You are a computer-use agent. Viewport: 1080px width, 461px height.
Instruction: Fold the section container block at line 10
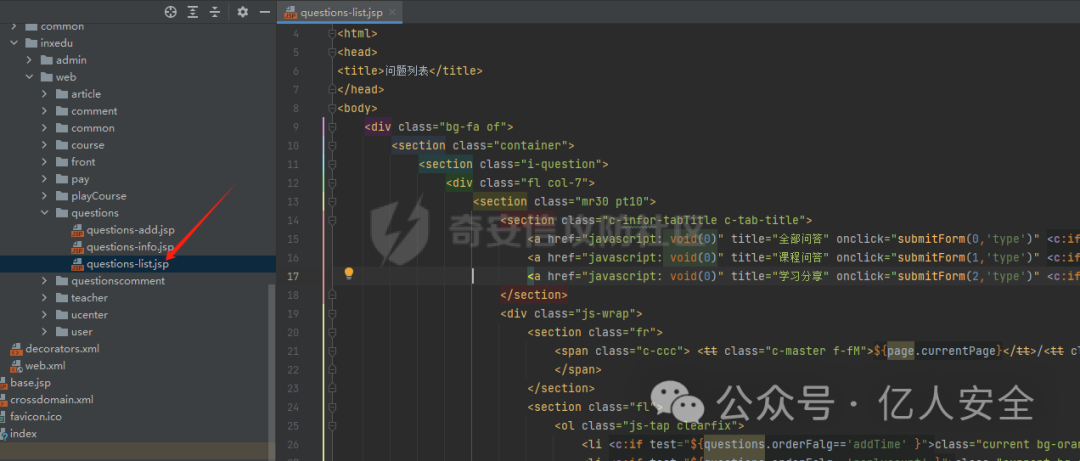332,145
